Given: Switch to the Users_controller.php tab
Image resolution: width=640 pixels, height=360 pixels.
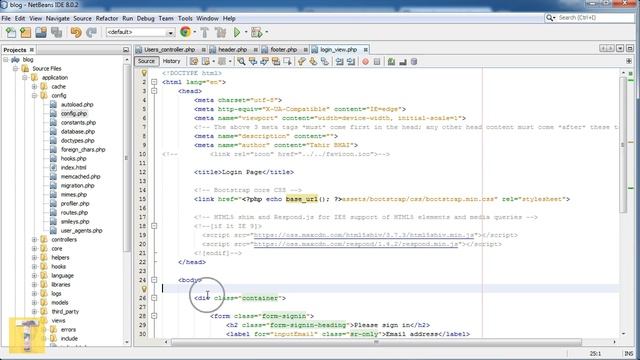Looking at the screenshot, I should coord(170,49).
